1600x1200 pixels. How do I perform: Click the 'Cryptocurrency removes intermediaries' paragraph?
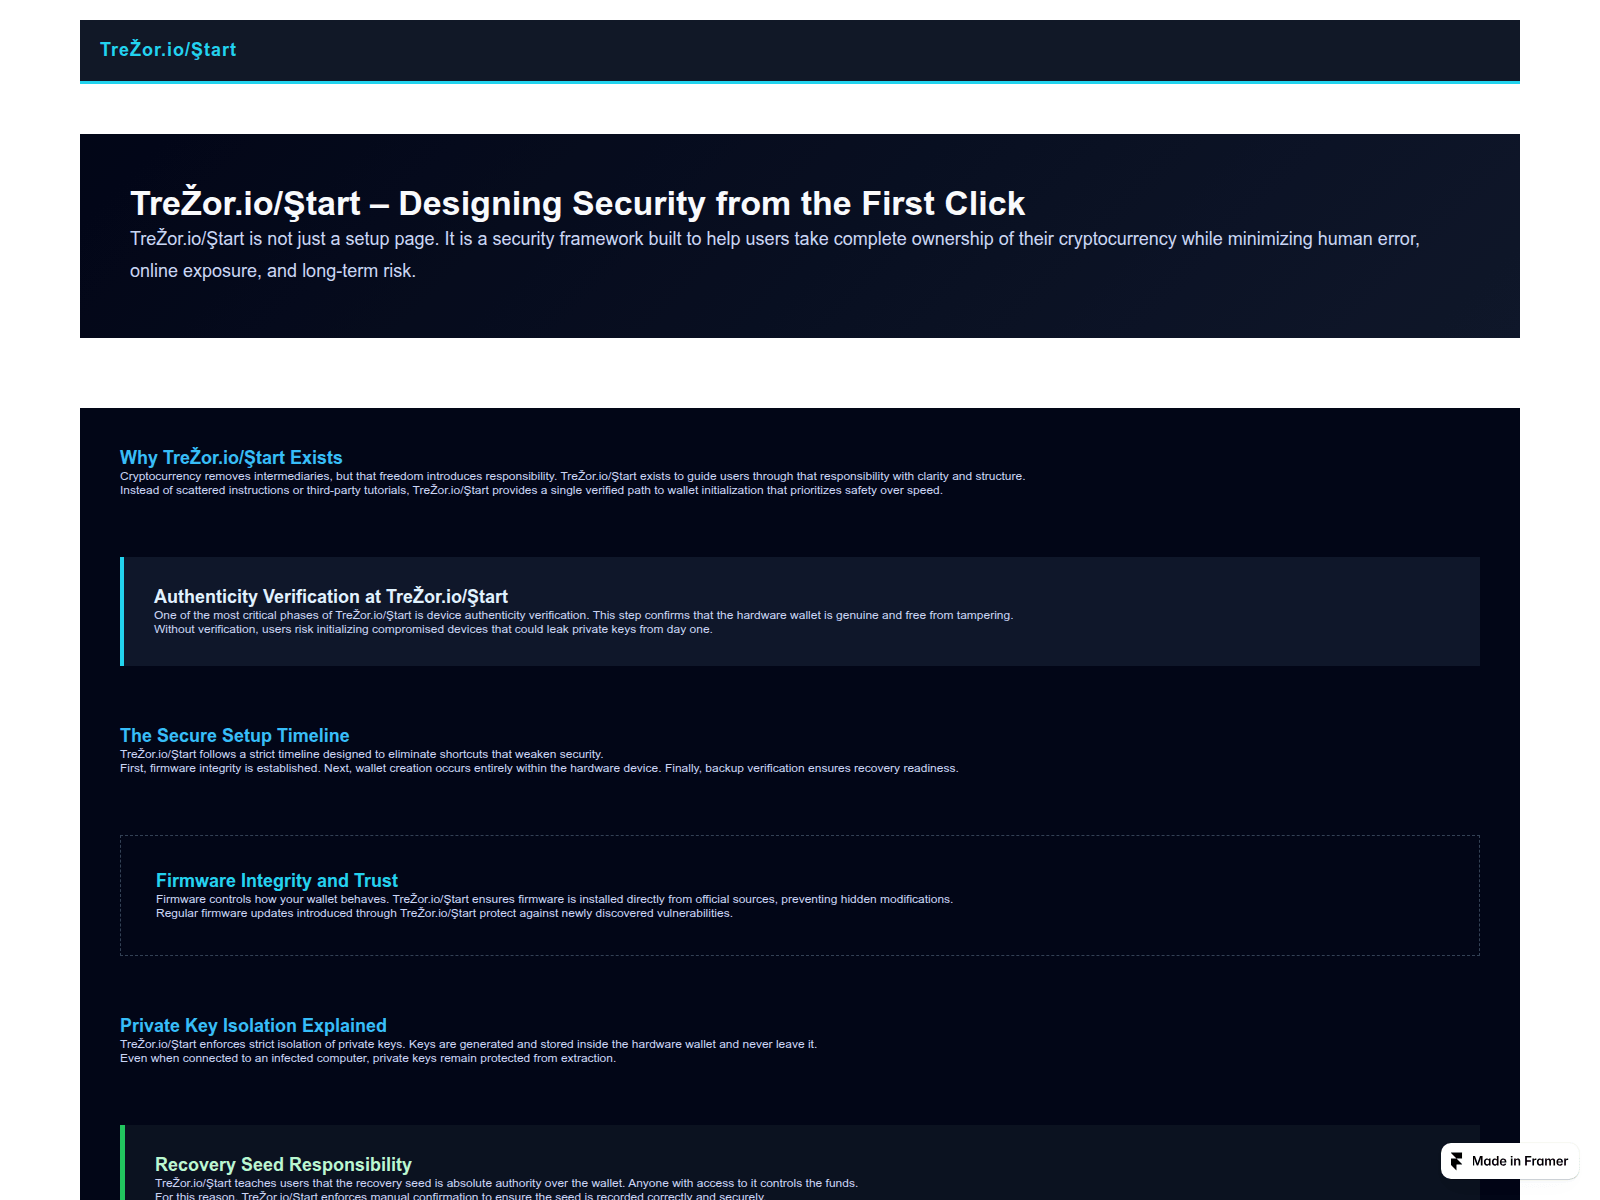pos(572,483)
